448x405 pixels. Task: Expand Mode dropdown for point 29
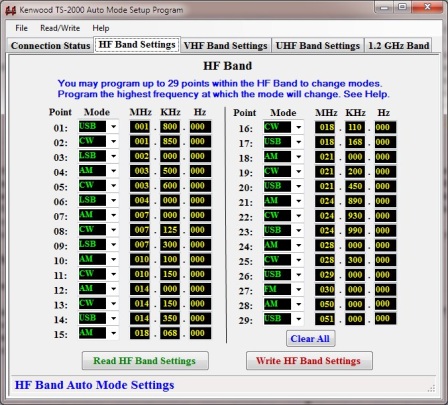(x=298, y=319)
